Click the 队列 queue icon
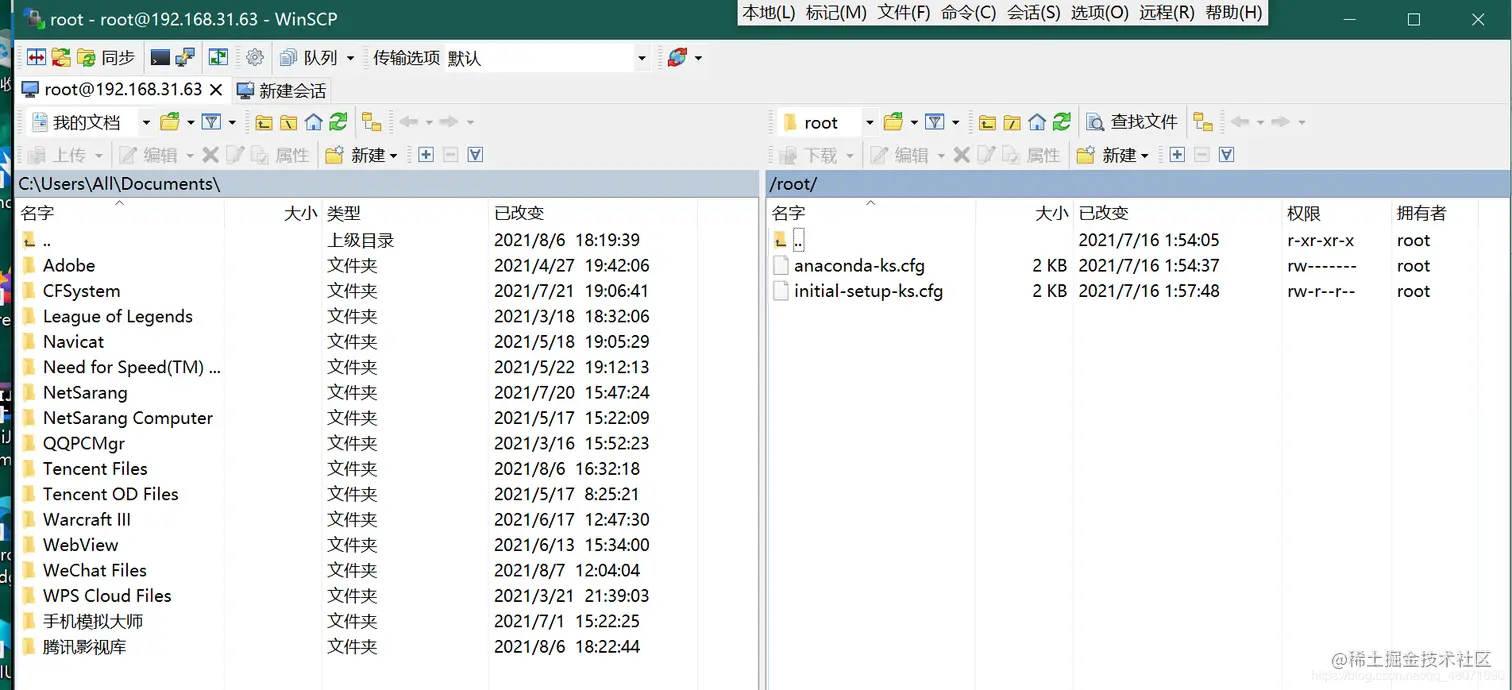This screenshot has height=690, width=1512. click(289, 58)
